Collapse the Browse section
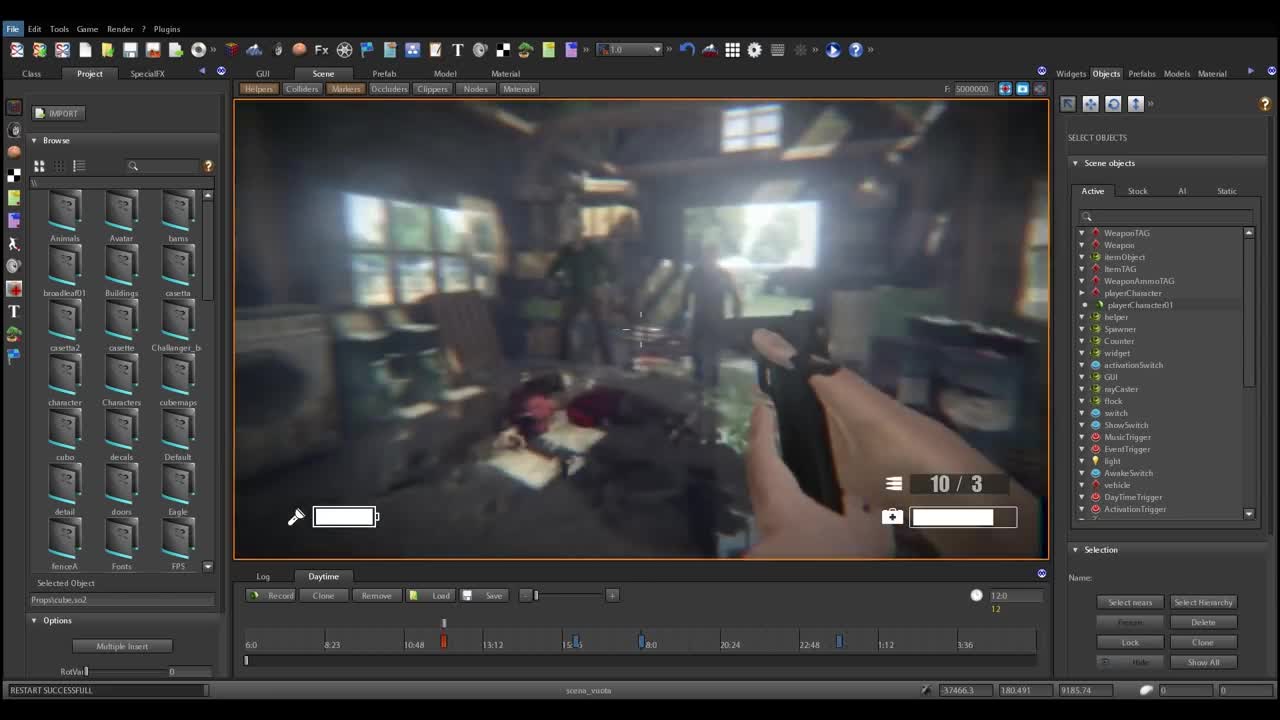Screen dimensions: 1280x720 pos(34,141)
